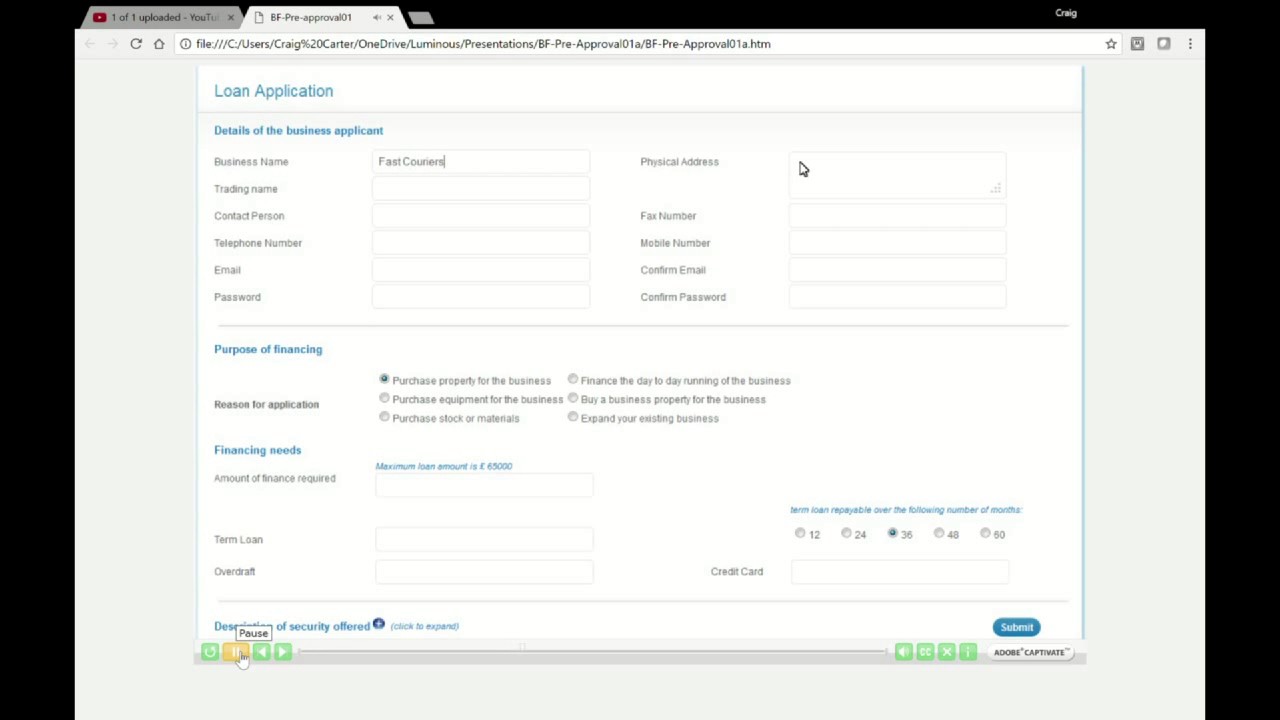Click the Captivate progress slider track
The width and height of the screenshot is (1280, 720).
(x=592, y=652)
